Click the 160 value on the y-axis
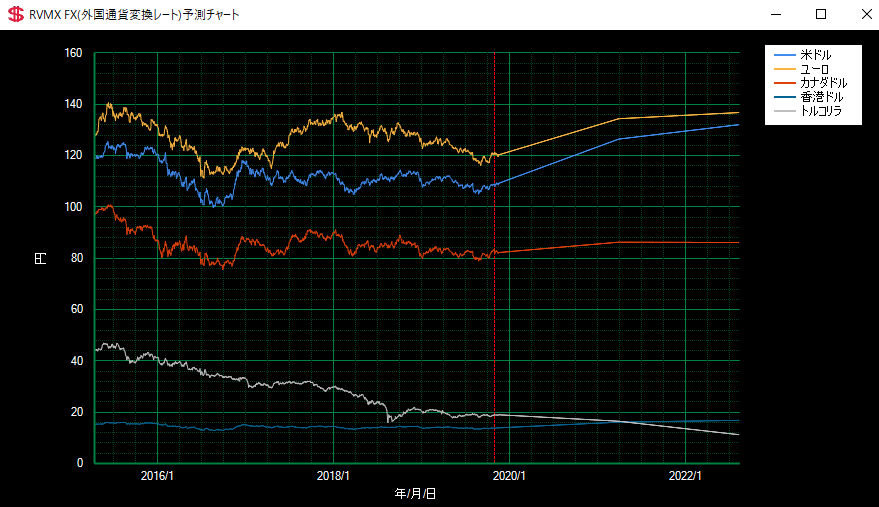Screen dimensions: 879x507 [x=73, y=53]
